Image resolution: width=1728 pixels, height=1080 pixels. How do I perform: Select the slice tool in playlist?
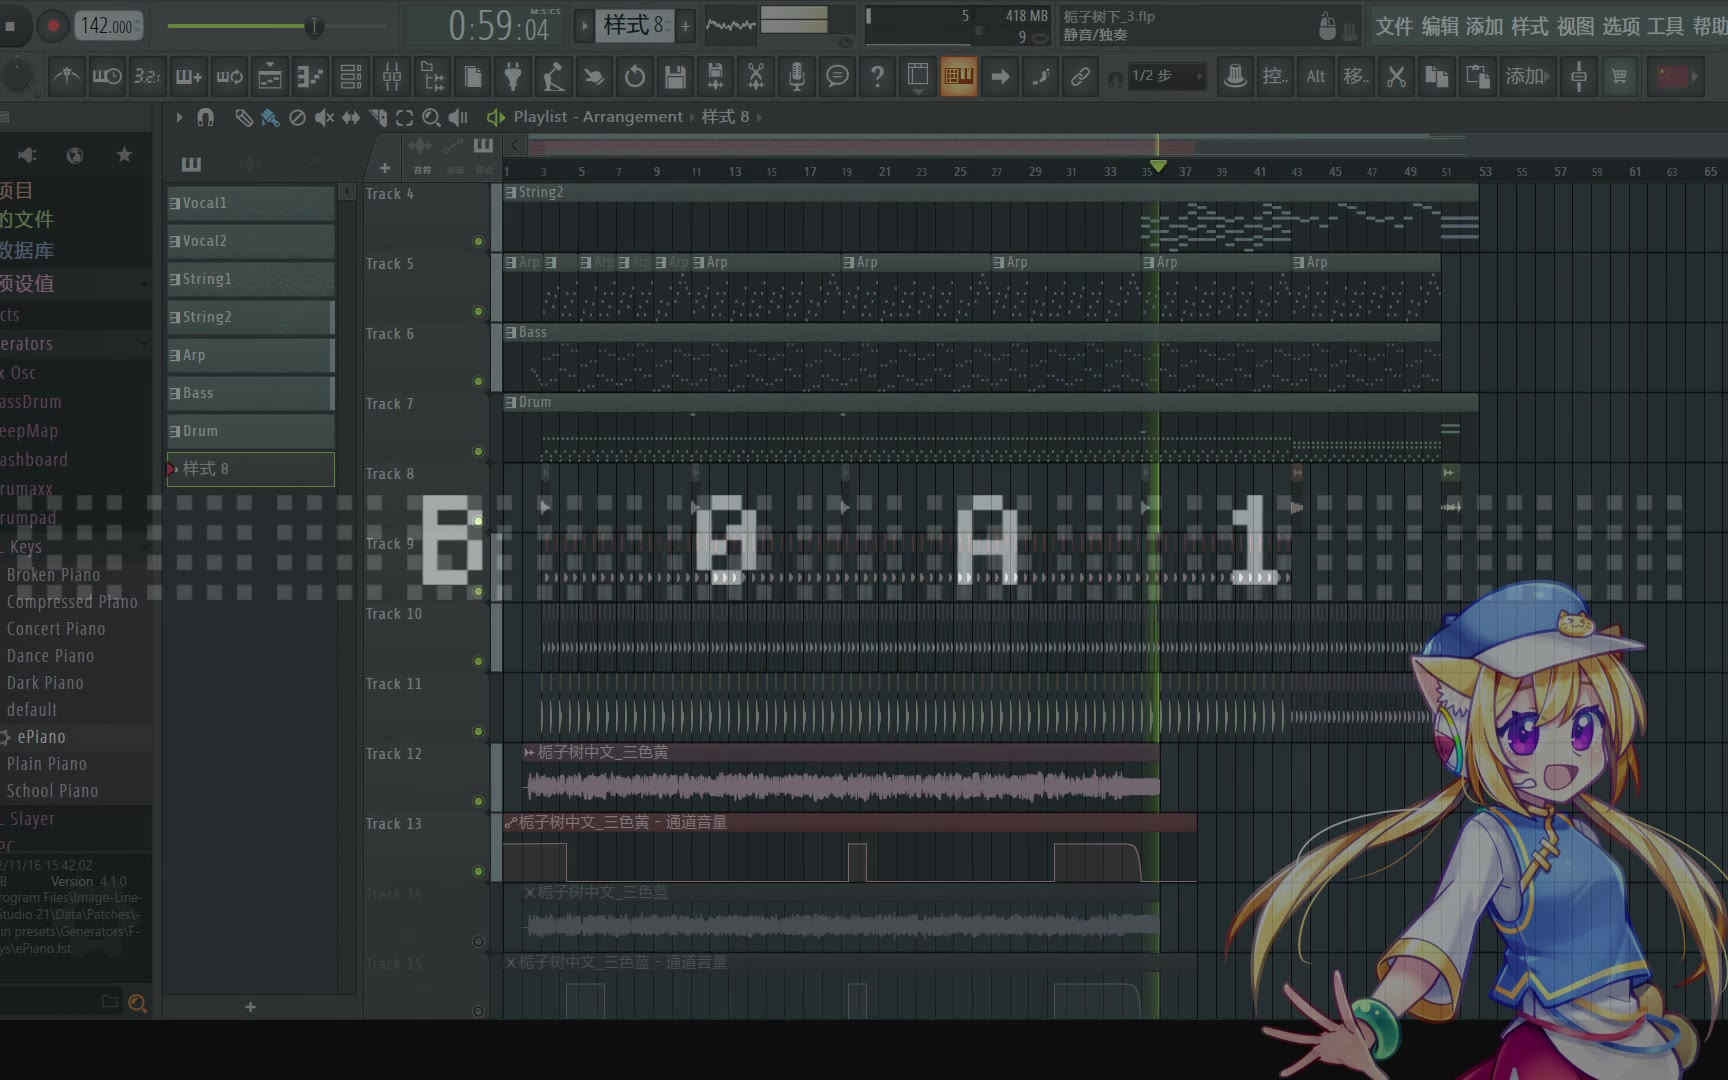378,117
